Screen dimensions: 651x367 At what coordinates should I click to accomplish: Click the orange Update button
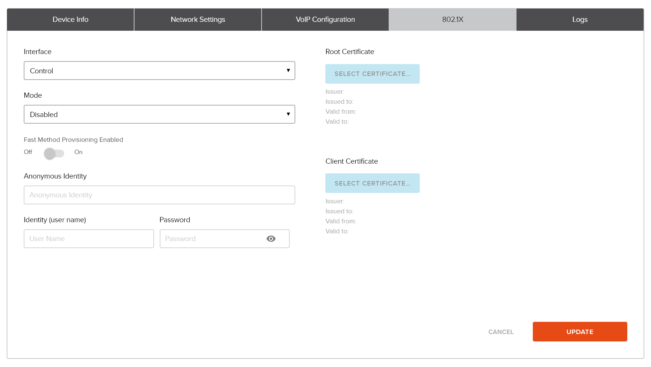click(x=580, y=332)
